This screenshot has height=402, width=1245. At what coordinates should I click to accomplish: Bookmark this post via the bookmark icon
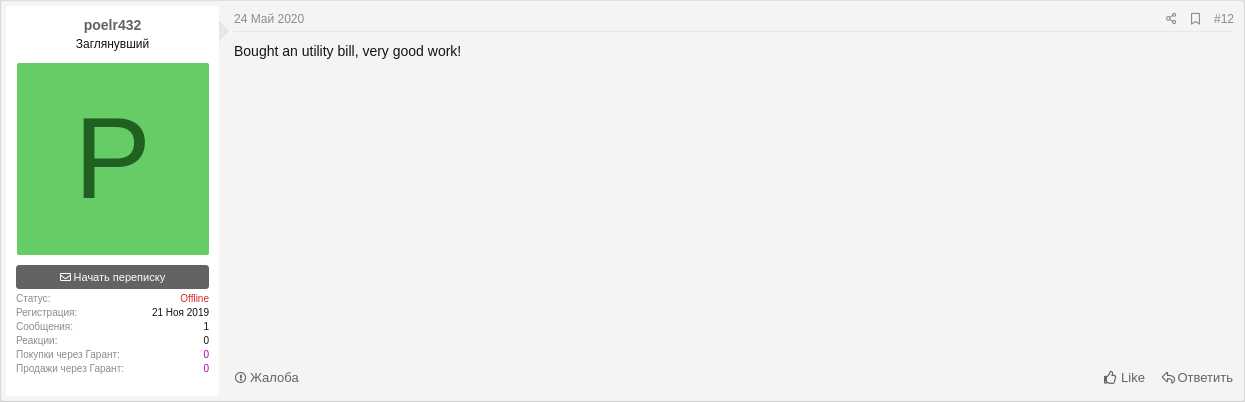coord(1195,19)
